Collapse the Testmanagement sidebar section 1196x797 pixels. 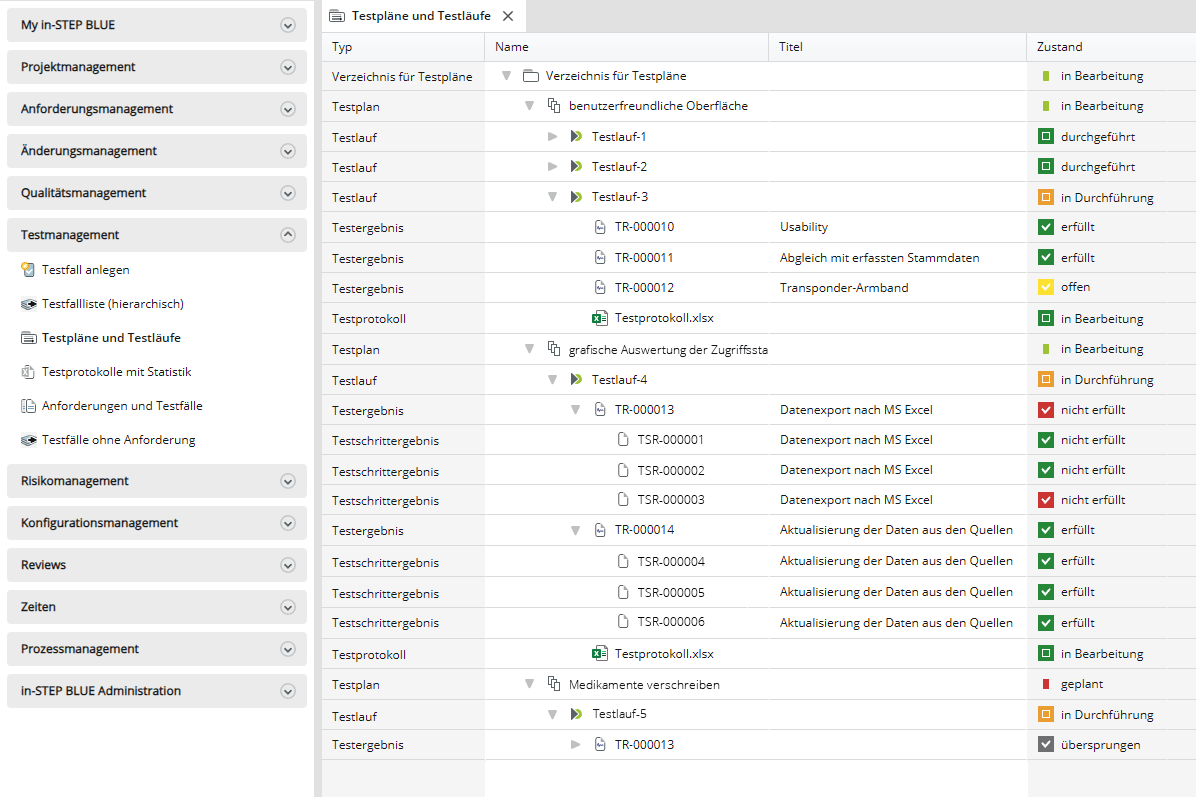[288, 235]
